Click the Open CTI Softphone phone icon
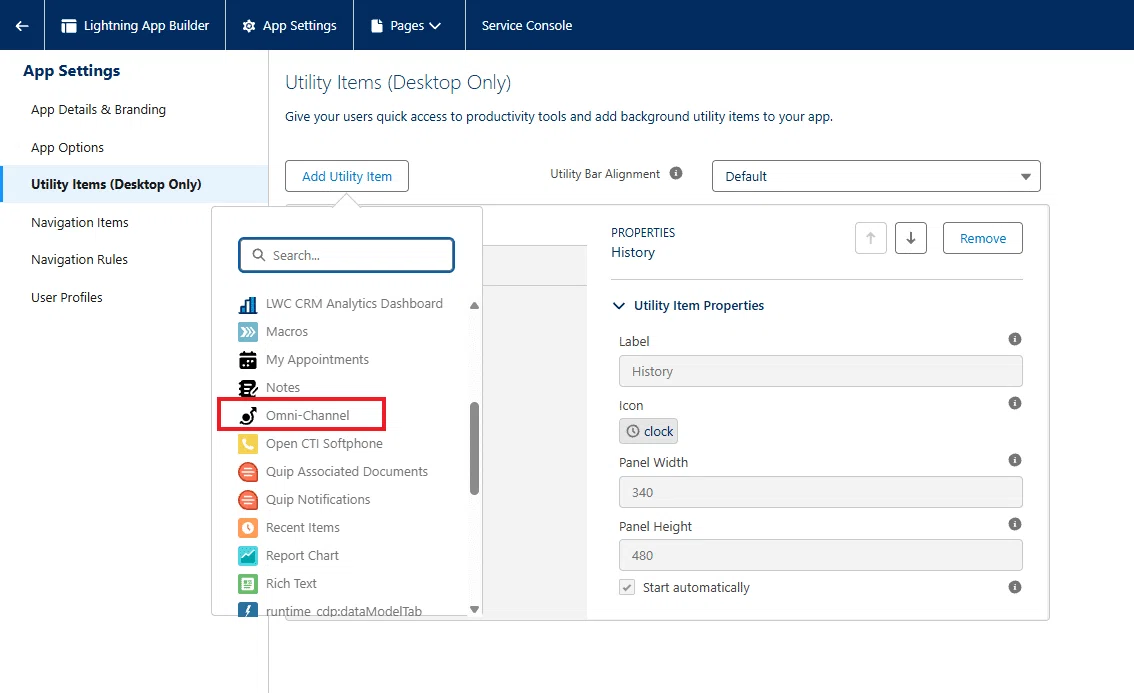Screen dimensions: 1134x693 [x=248, y=444]
